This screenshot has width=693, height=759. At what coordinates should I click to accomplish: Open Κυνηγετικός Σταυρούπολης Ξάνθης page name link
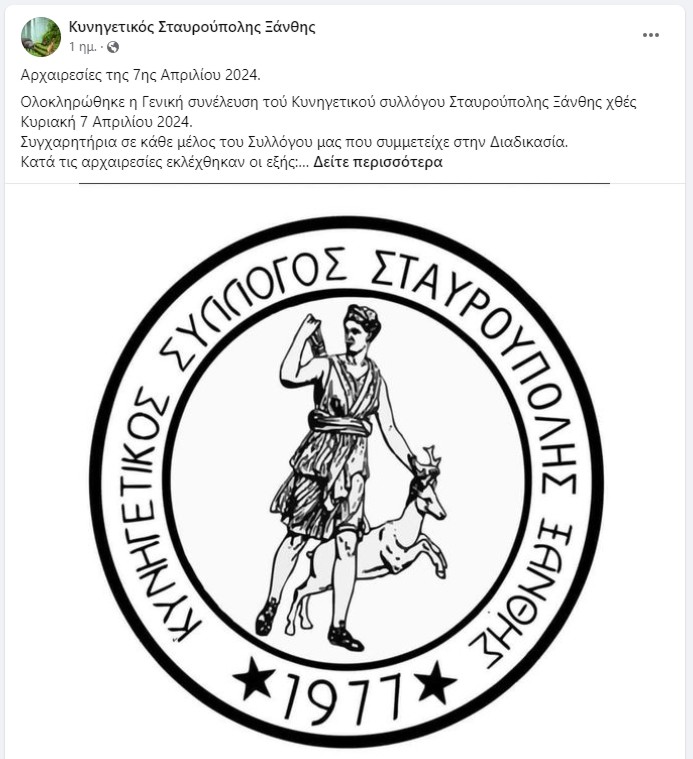tap(192, 27)
